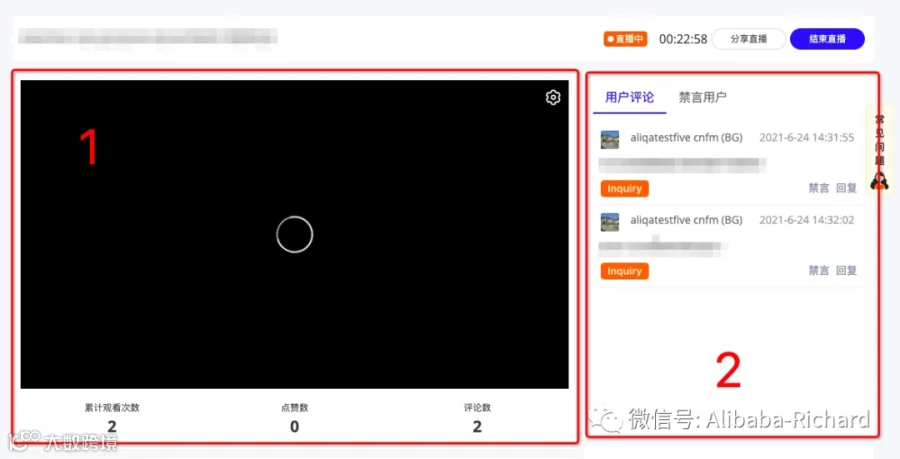Click the 常见问题 side tab text
Viewport: 900px width, 459px height.
[879, 140]
